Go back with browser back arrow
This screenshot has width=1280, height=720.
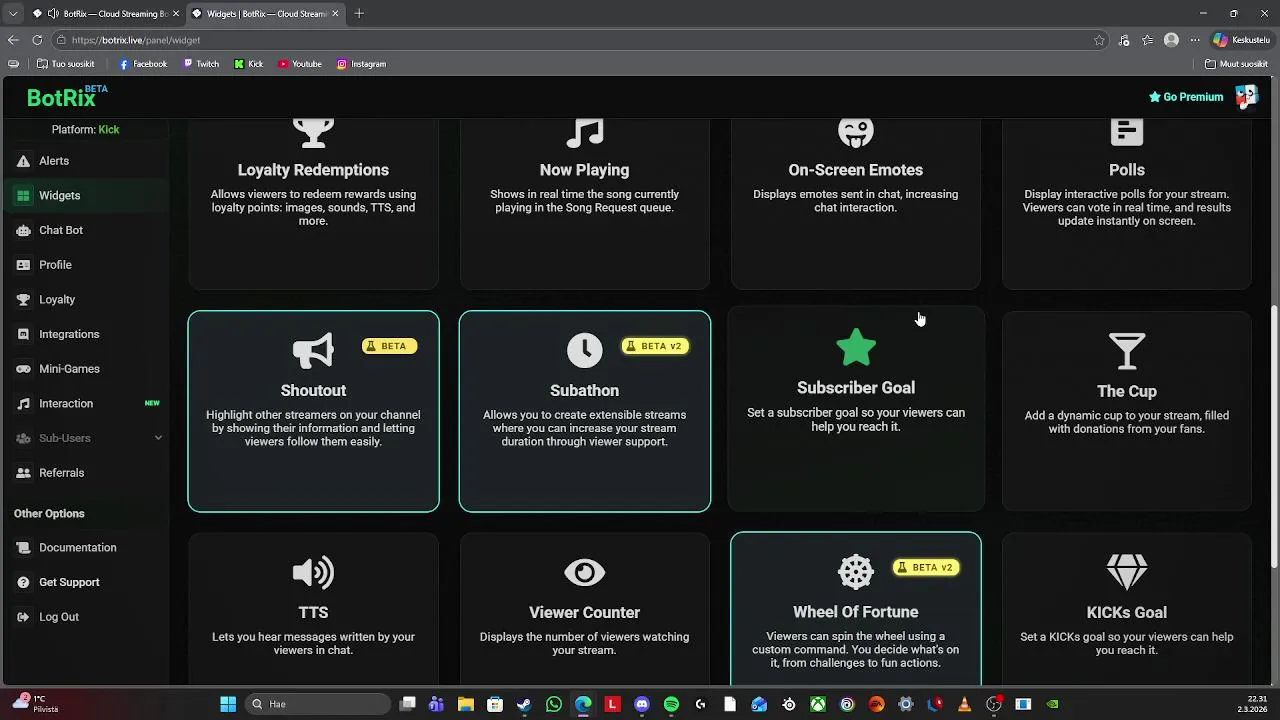coord(13,40)
